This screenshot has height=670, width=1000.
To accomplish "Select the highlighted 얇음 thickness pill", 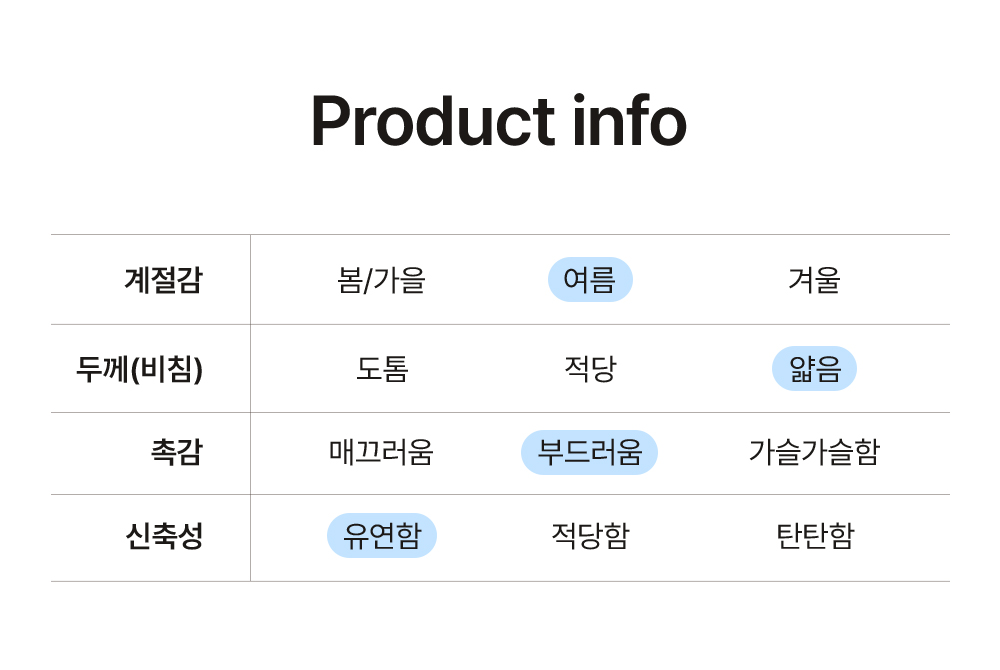I will [x=814, y=368].
